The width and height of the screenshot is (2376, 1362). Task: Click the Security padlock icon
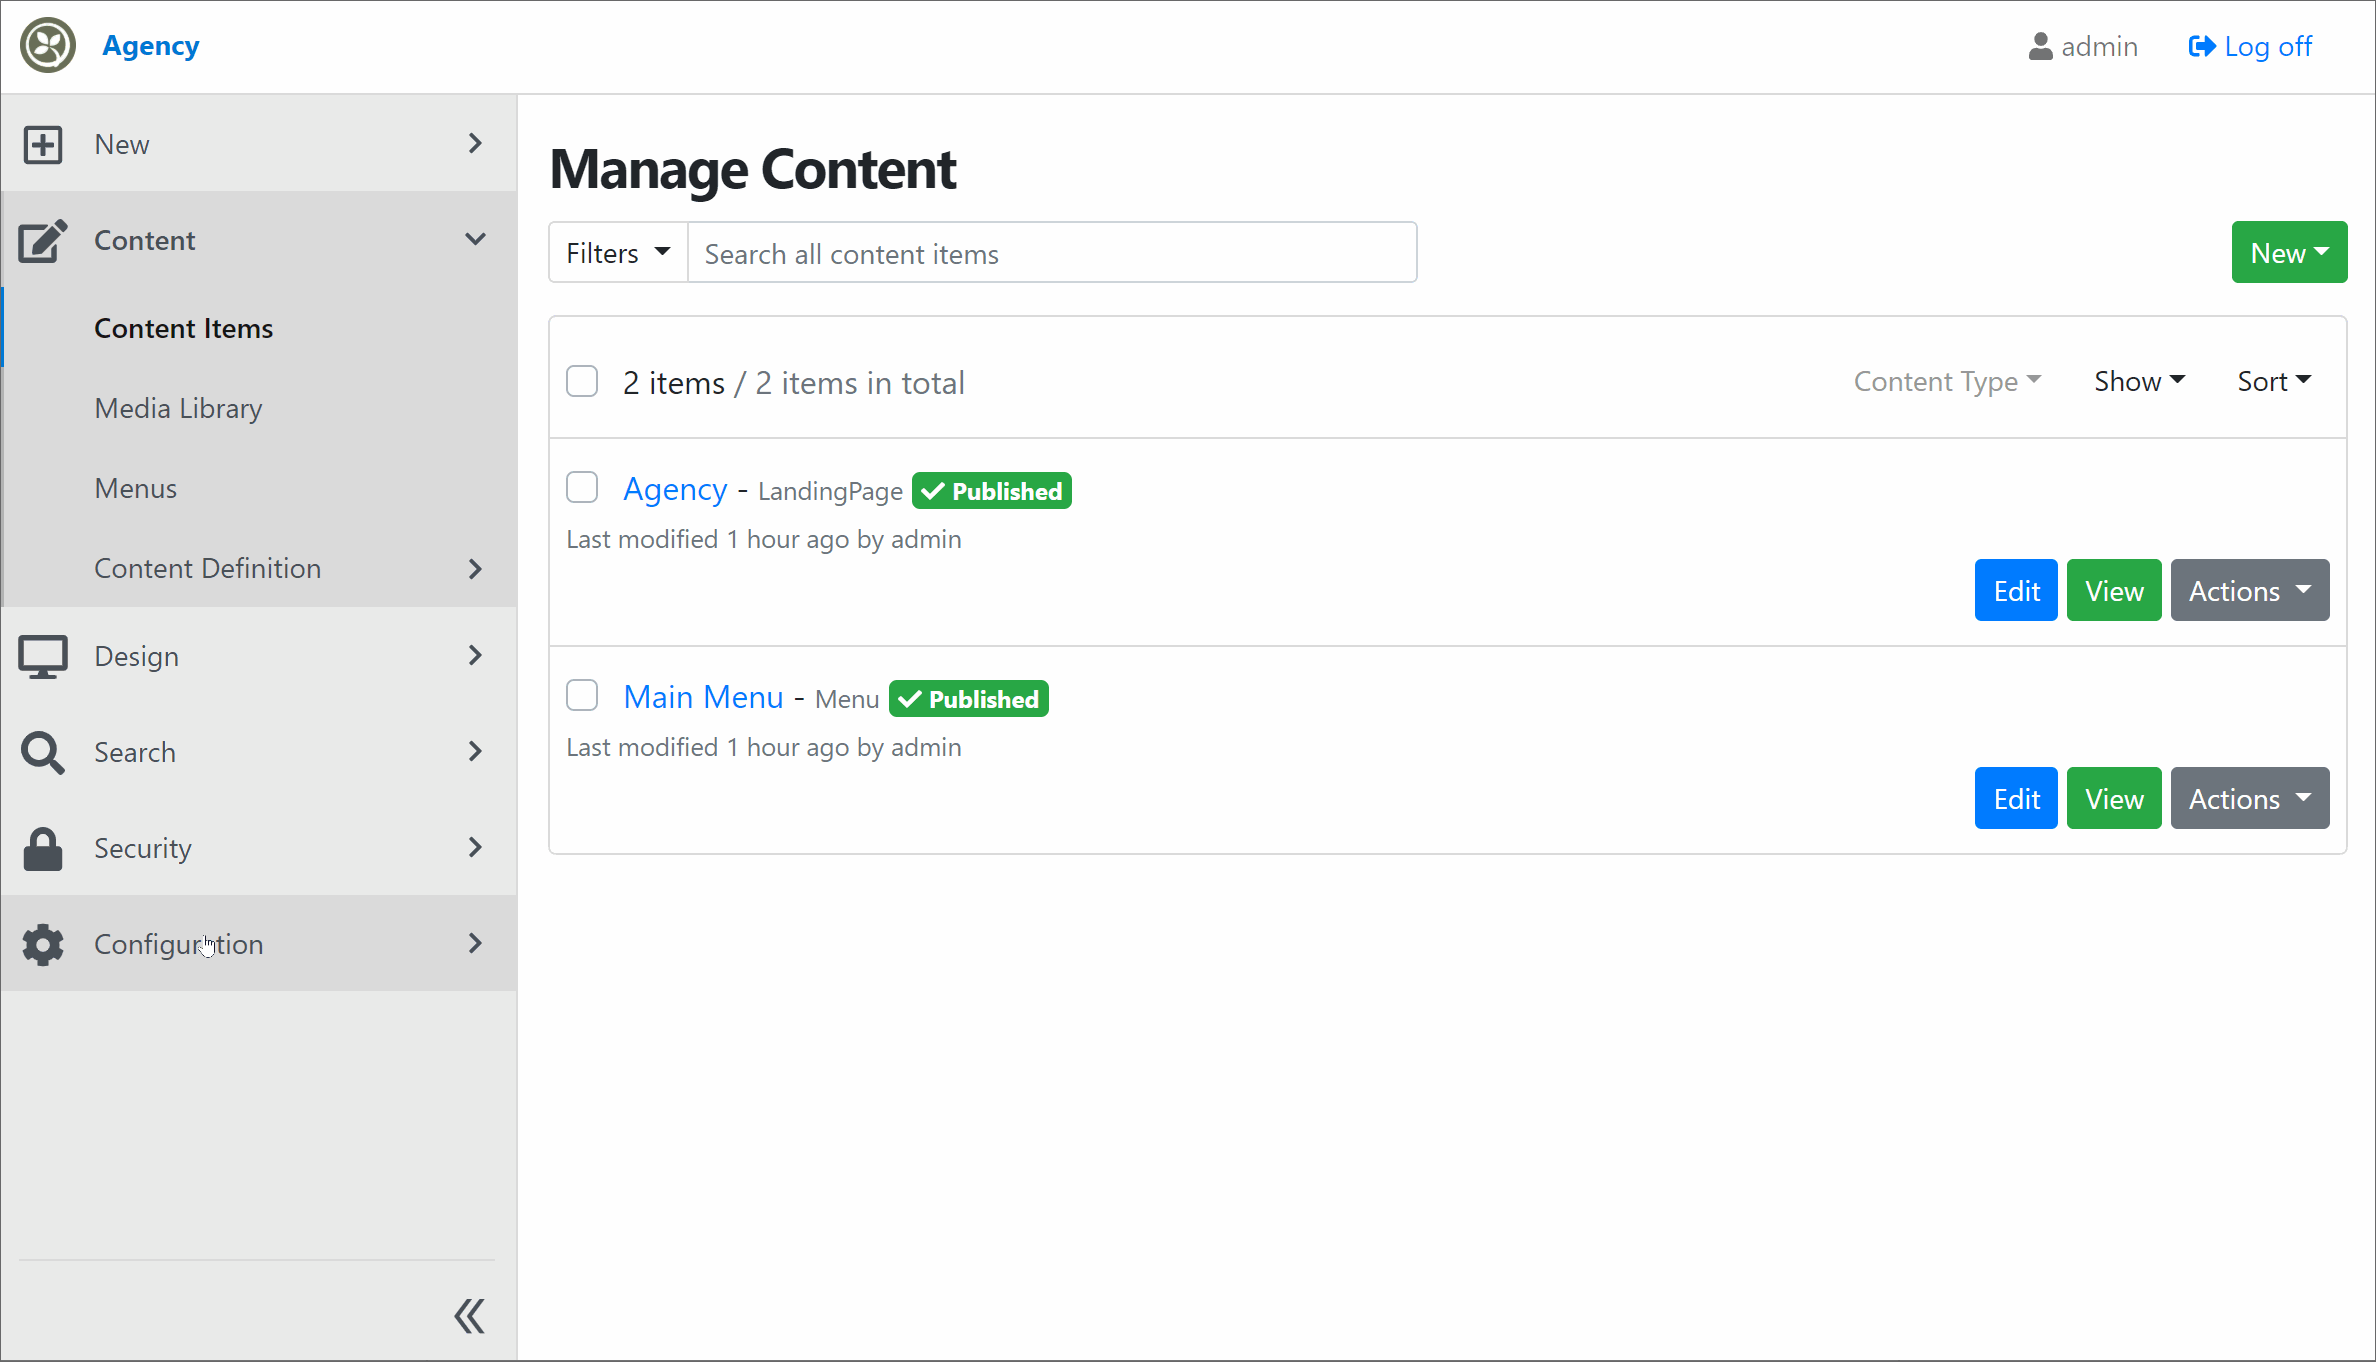[x=43, y=848]
